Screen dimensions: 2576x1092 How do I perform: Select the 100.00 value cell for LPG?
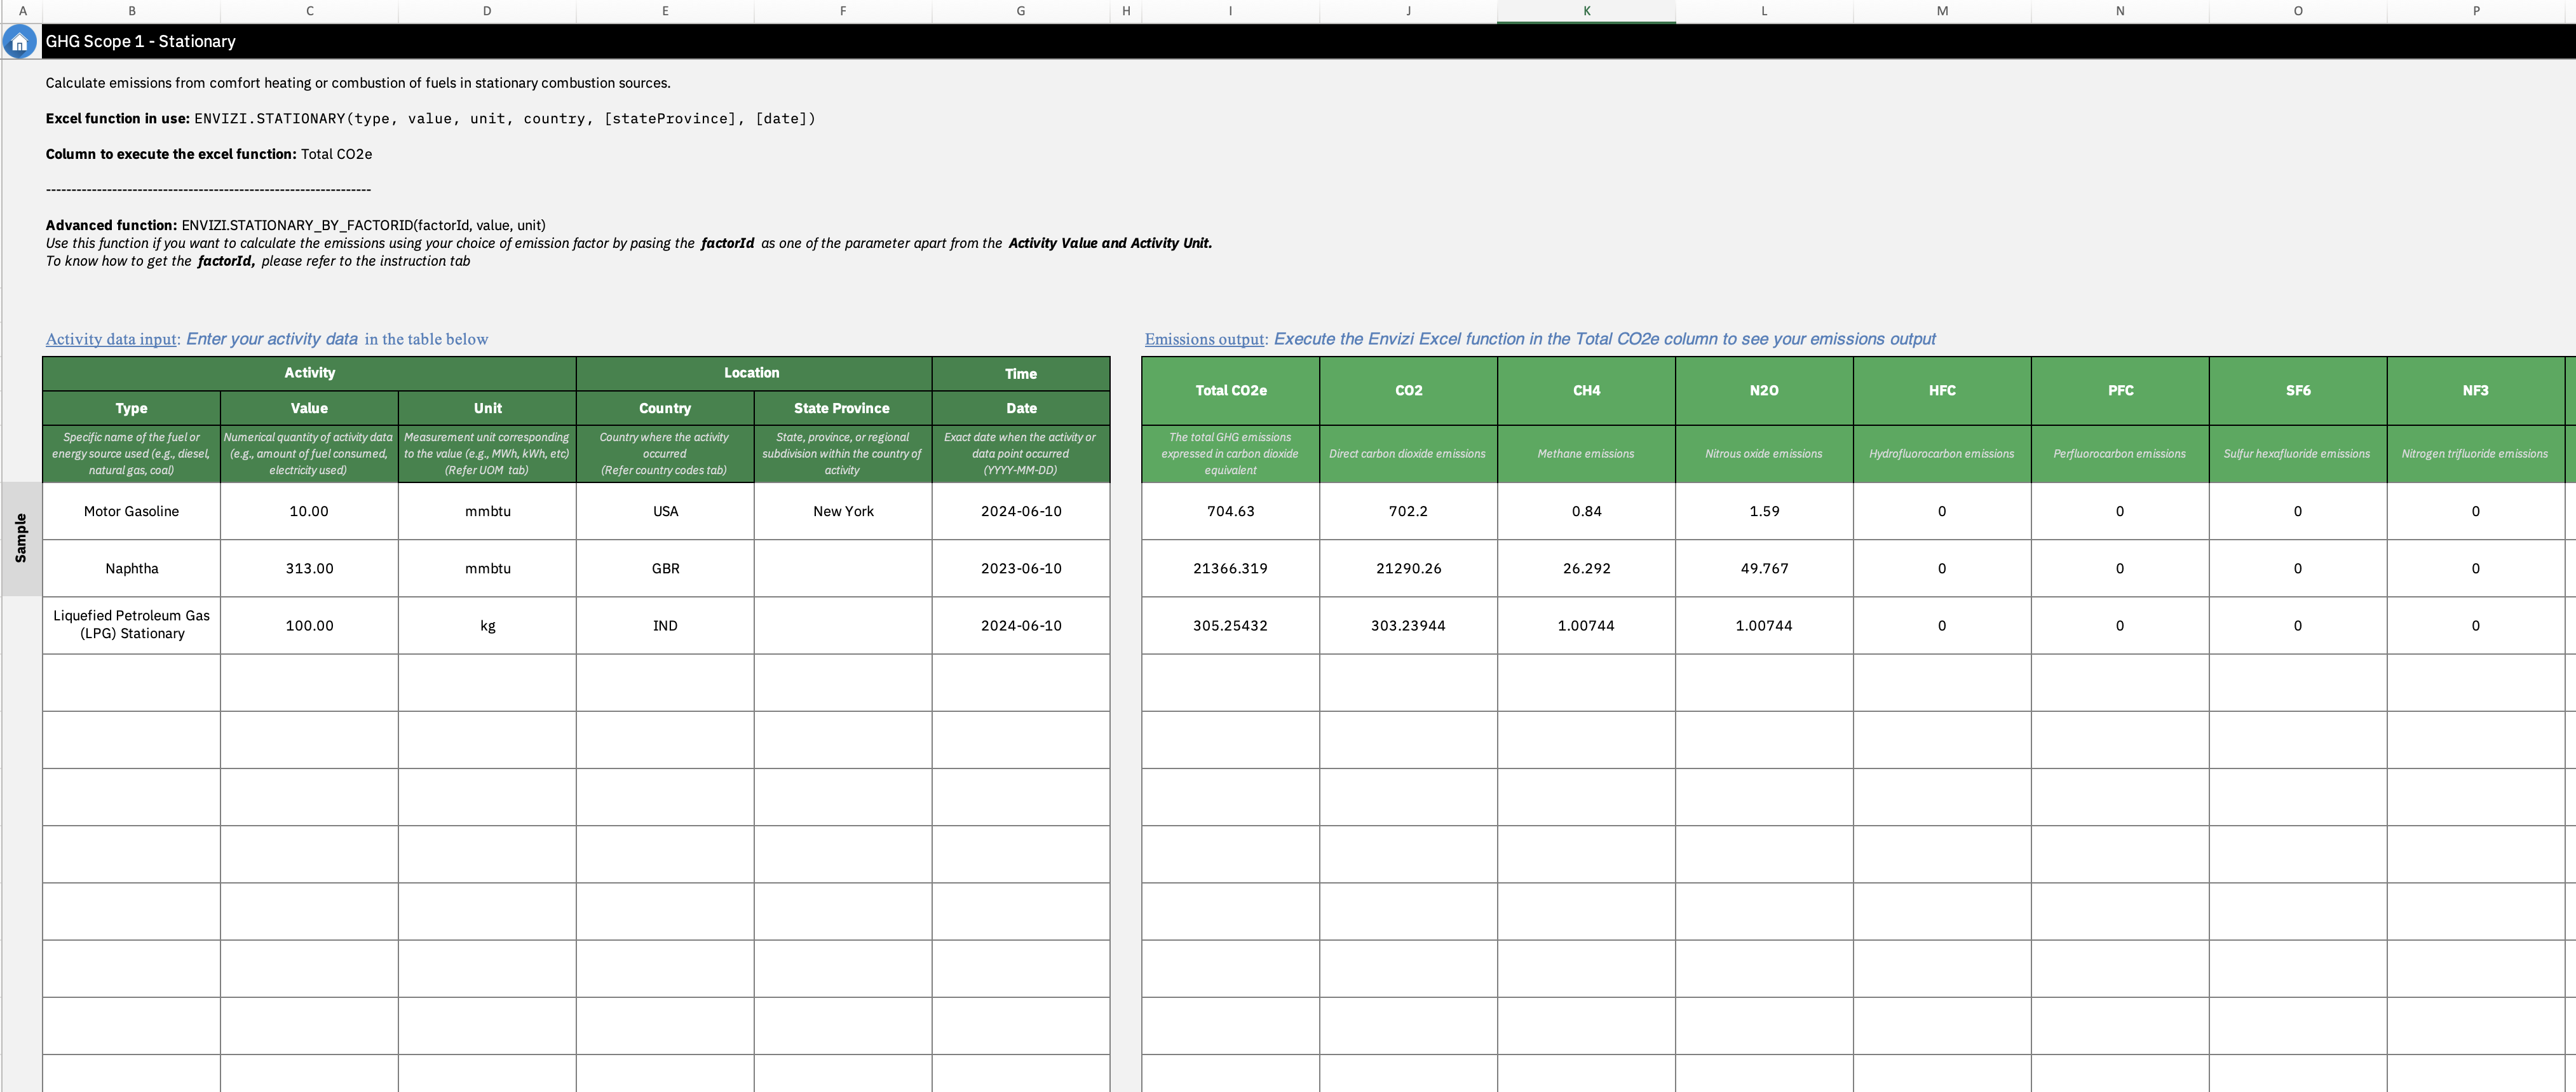click(309, 625)
